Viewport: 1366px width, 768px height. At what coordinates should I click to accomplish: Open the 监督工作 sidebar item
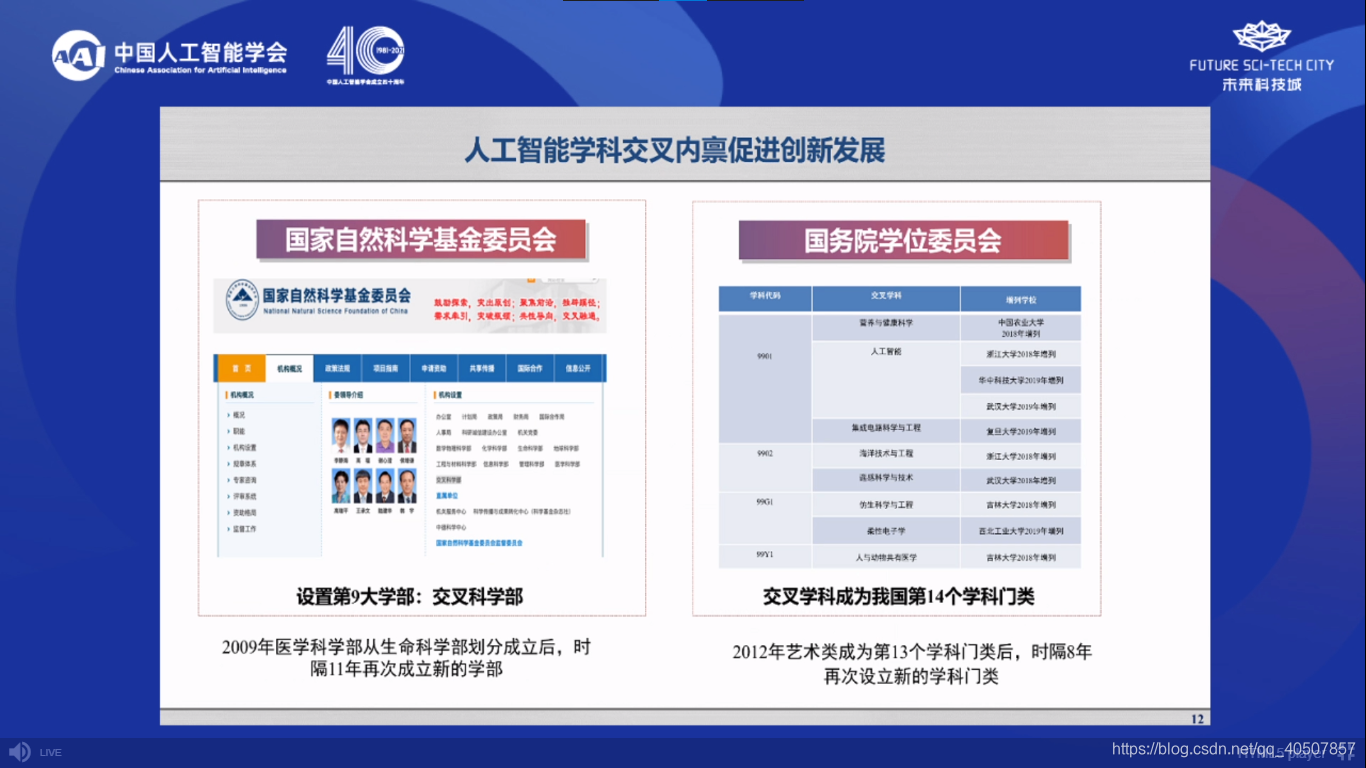coord(244,529)
